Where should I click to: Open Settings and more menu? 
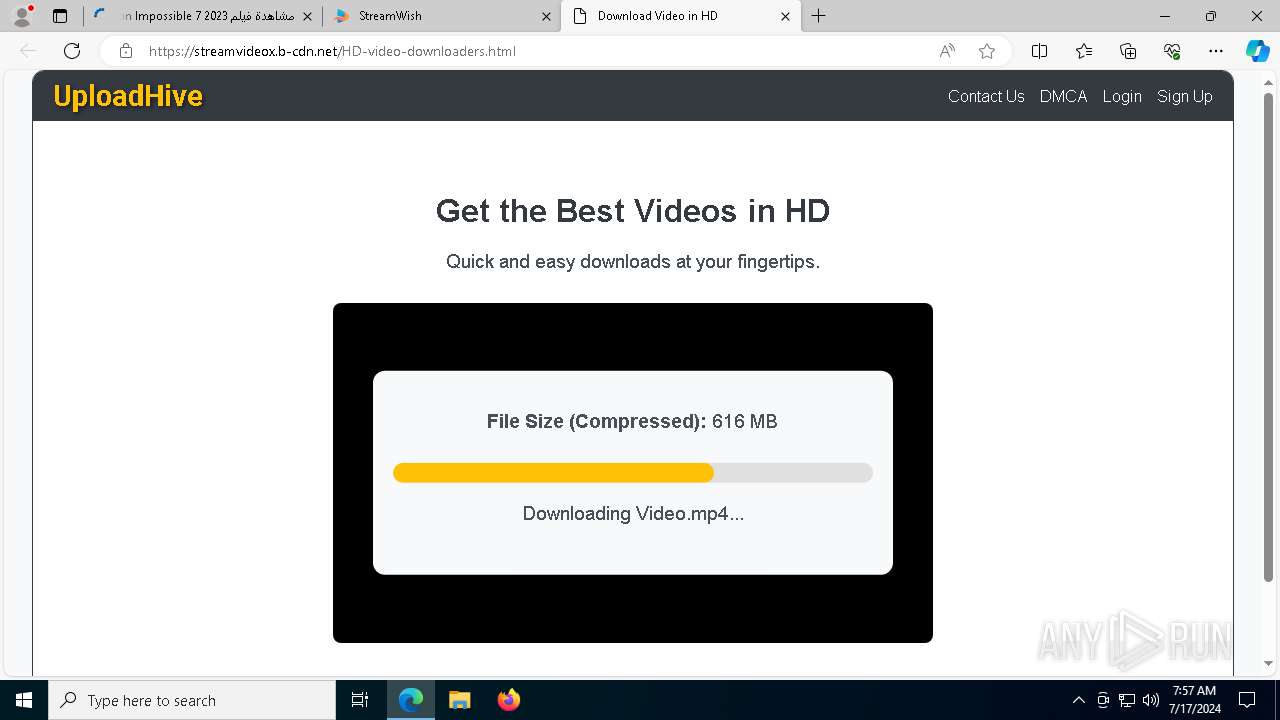pos(1216,51)
